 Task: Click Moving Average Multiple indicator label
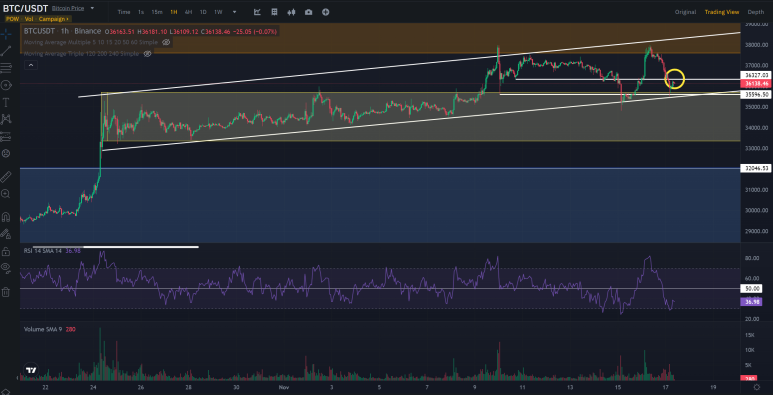pos(92,42)
